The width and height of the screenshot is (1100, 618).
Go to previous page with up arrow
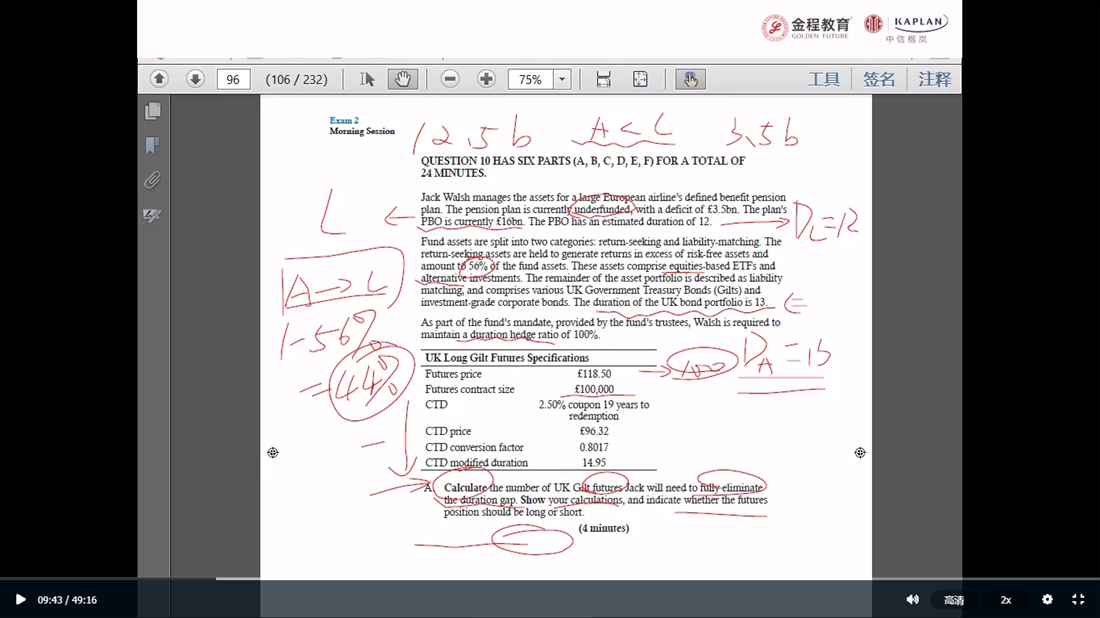(x=159, y=79)
